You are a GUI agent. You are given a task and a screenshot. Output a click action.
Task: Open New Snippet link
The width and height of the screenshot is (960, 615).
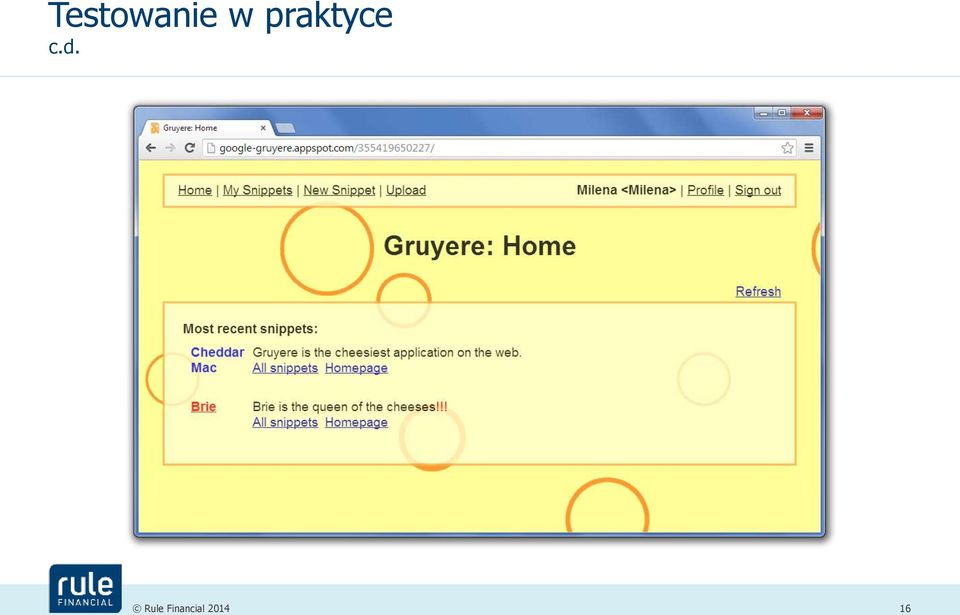(x=339, y=190)
